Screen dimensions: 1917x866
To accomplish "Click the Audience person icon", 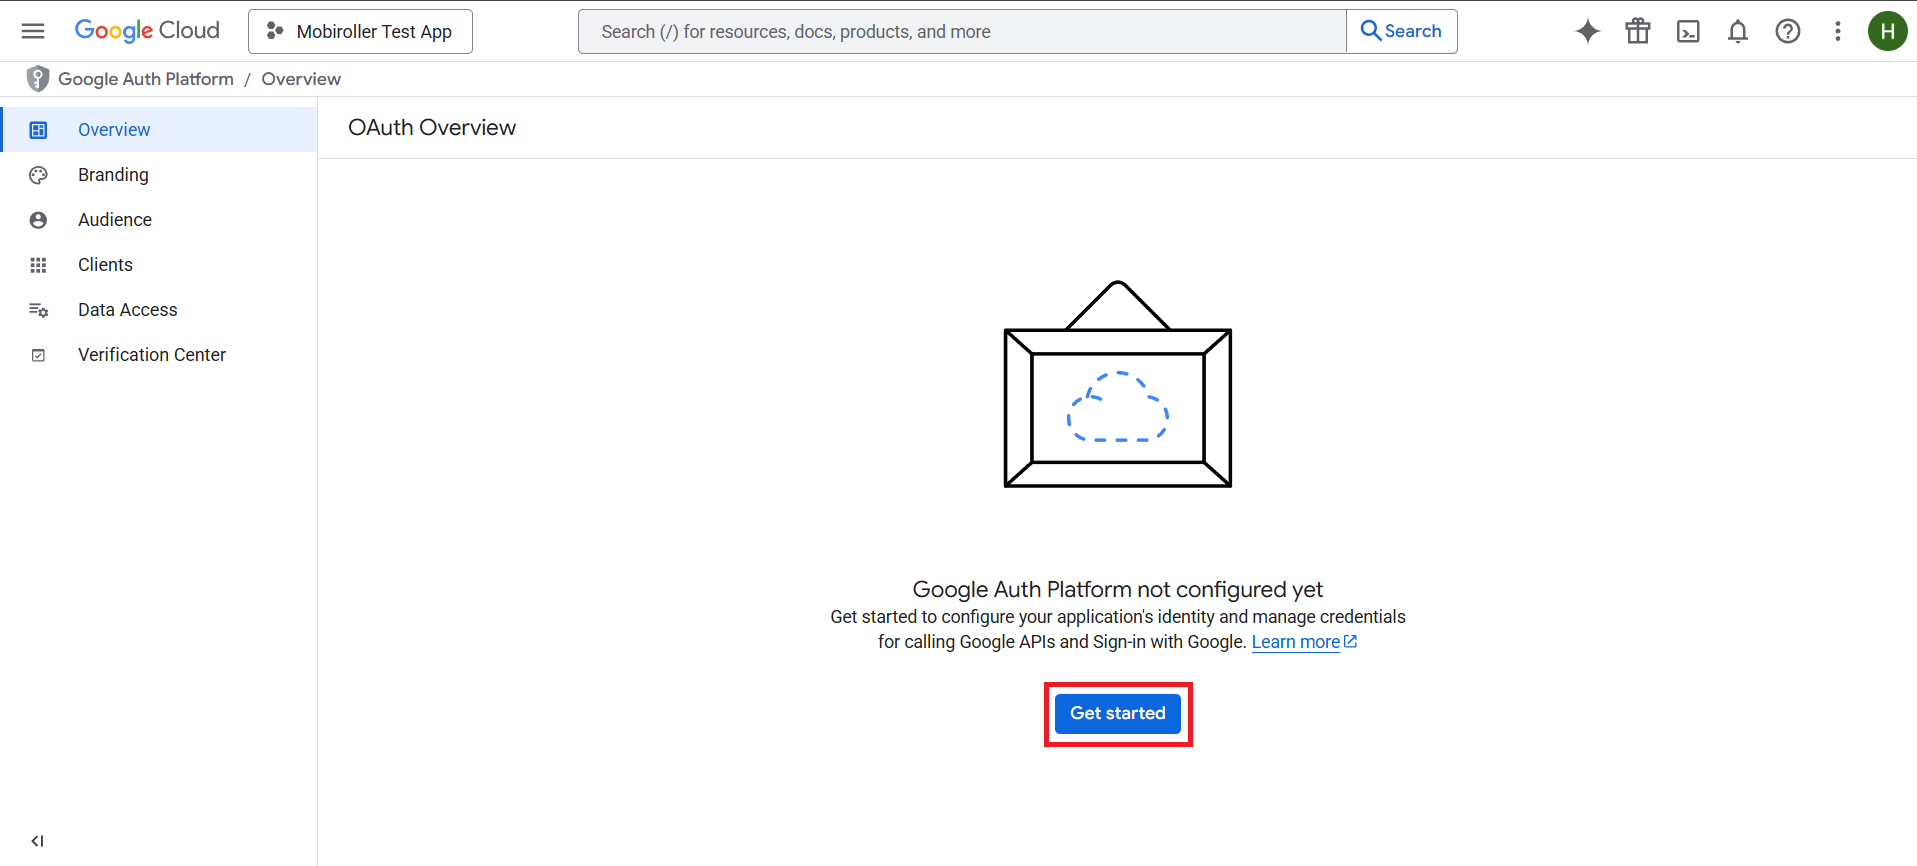I will coord(38,220).
